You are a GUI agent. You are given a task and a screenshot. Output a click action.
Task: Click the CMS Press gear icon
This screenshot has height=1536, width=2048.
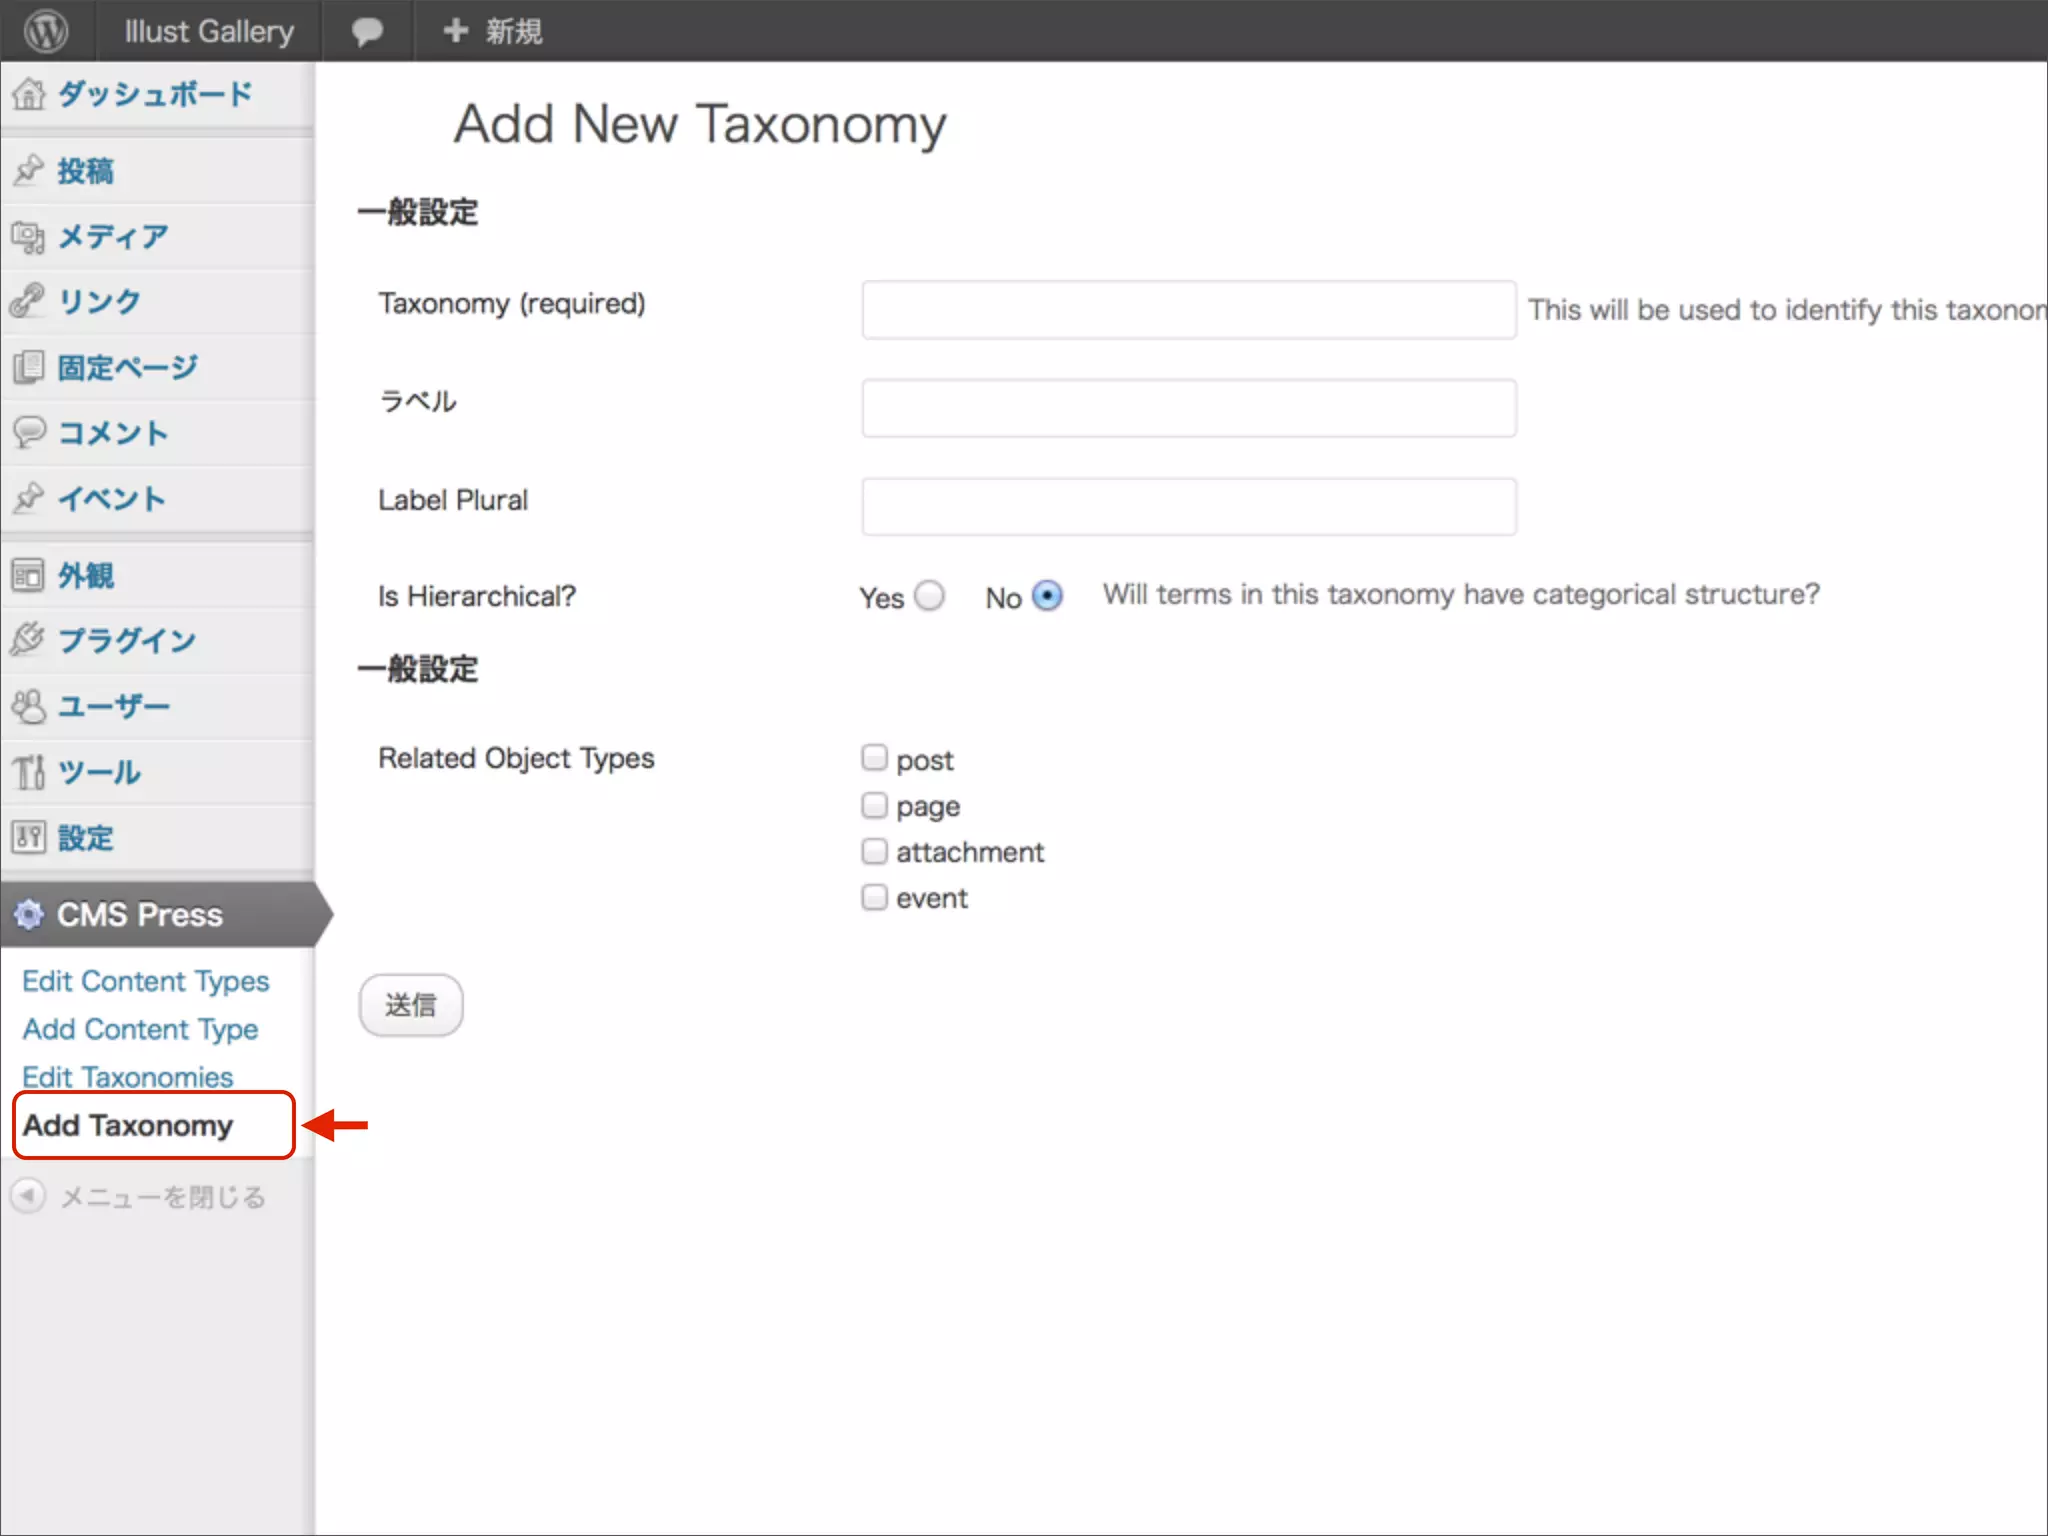pos(29,914)
